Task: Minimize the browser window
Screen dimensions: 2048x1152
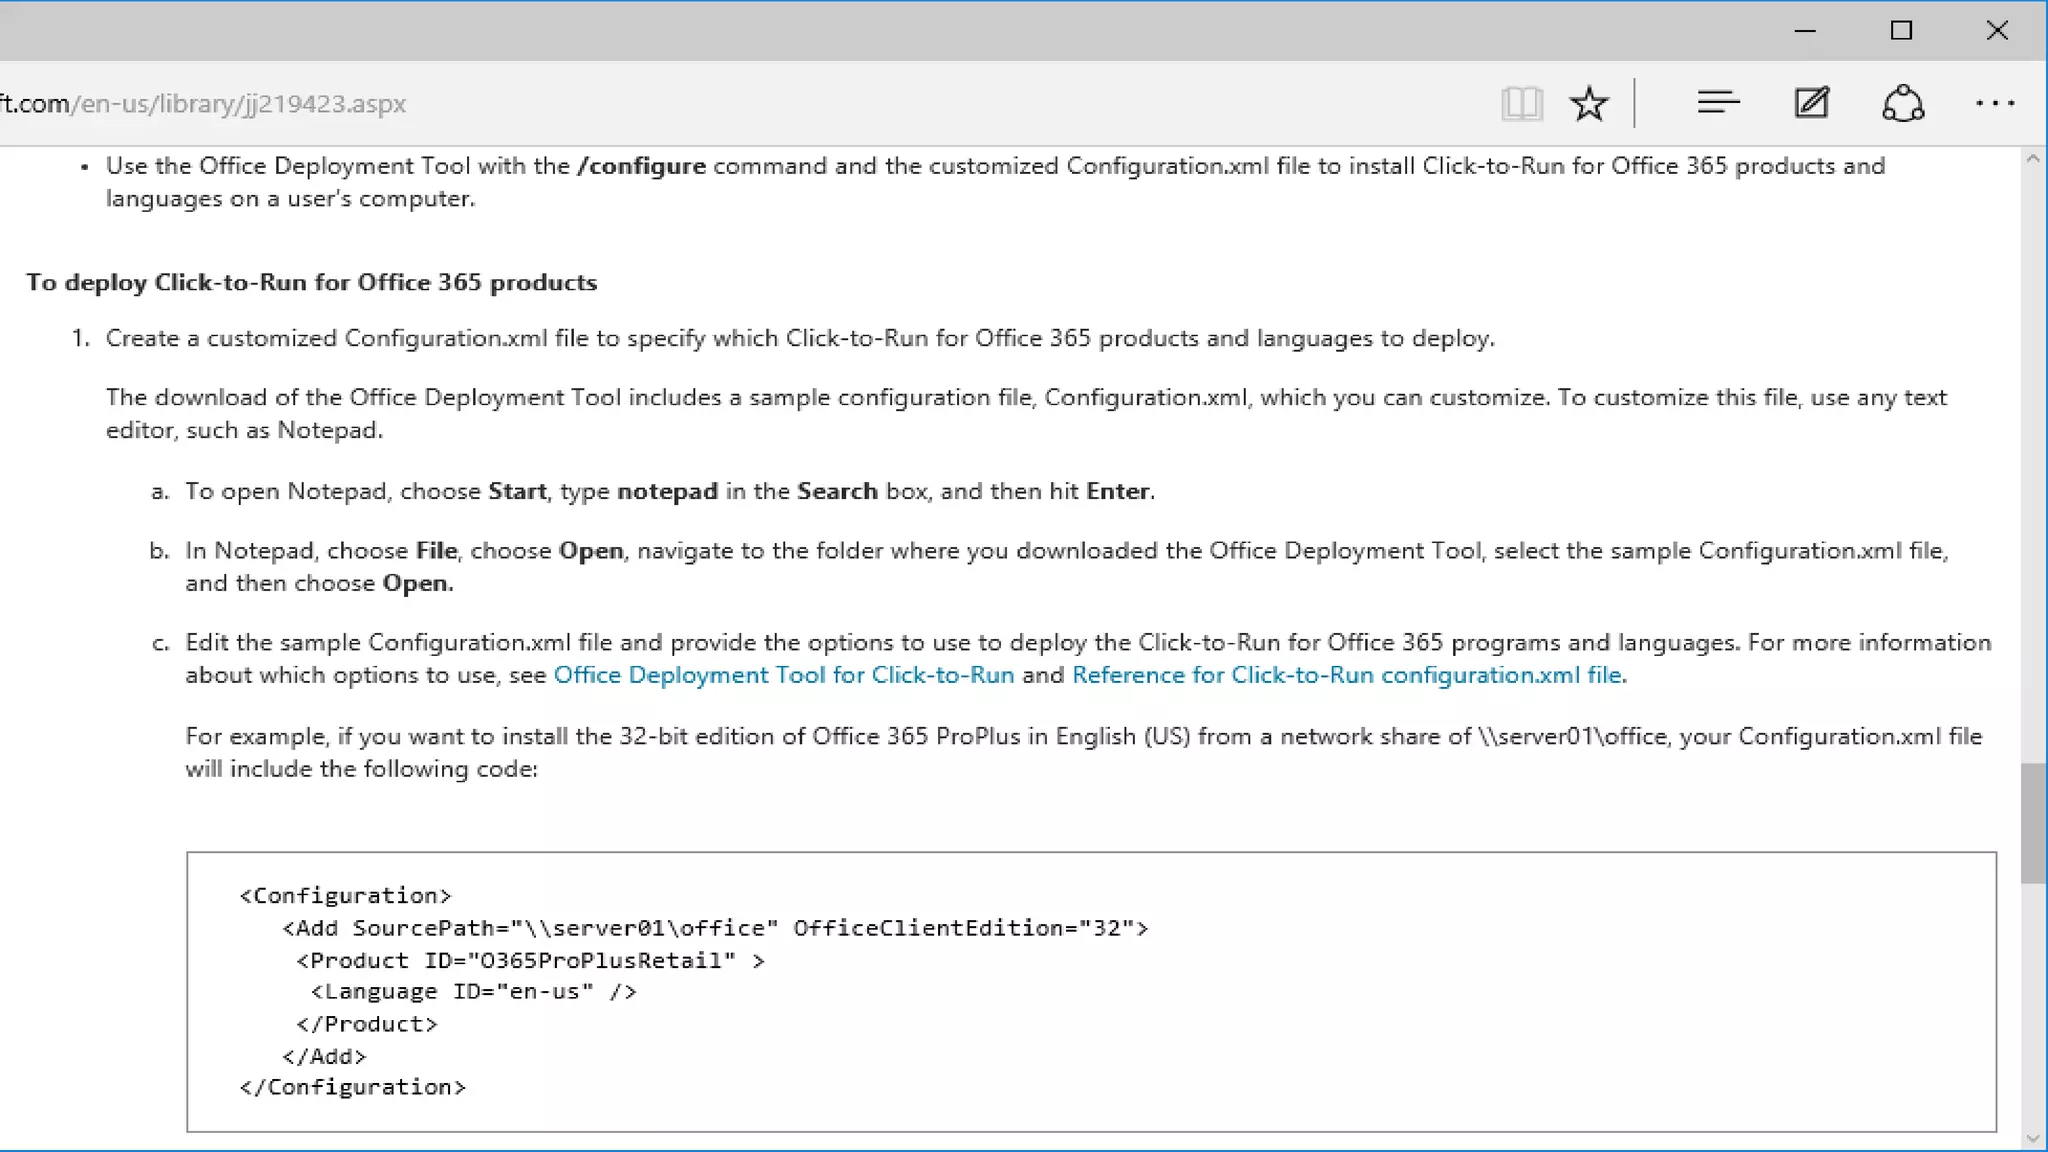Action: [x=1805, y=31]
